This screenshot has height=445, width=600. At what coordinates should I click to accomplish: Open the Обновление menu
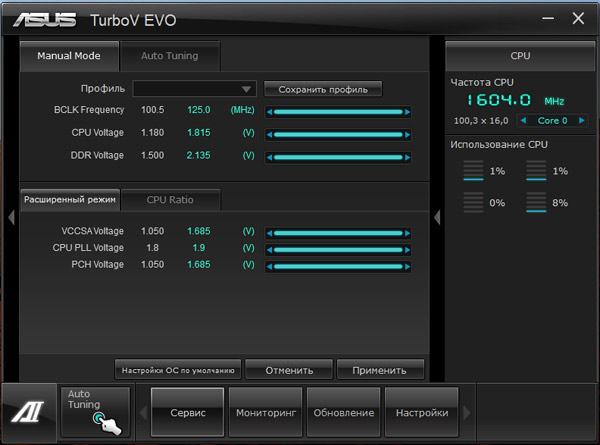pos(344,412)
